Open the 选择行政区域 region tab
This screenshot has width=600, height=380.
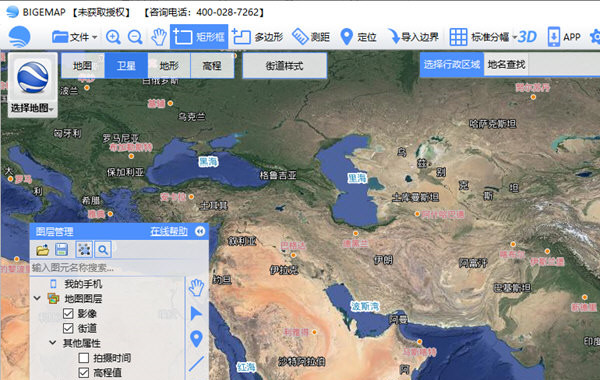point(452,64)
